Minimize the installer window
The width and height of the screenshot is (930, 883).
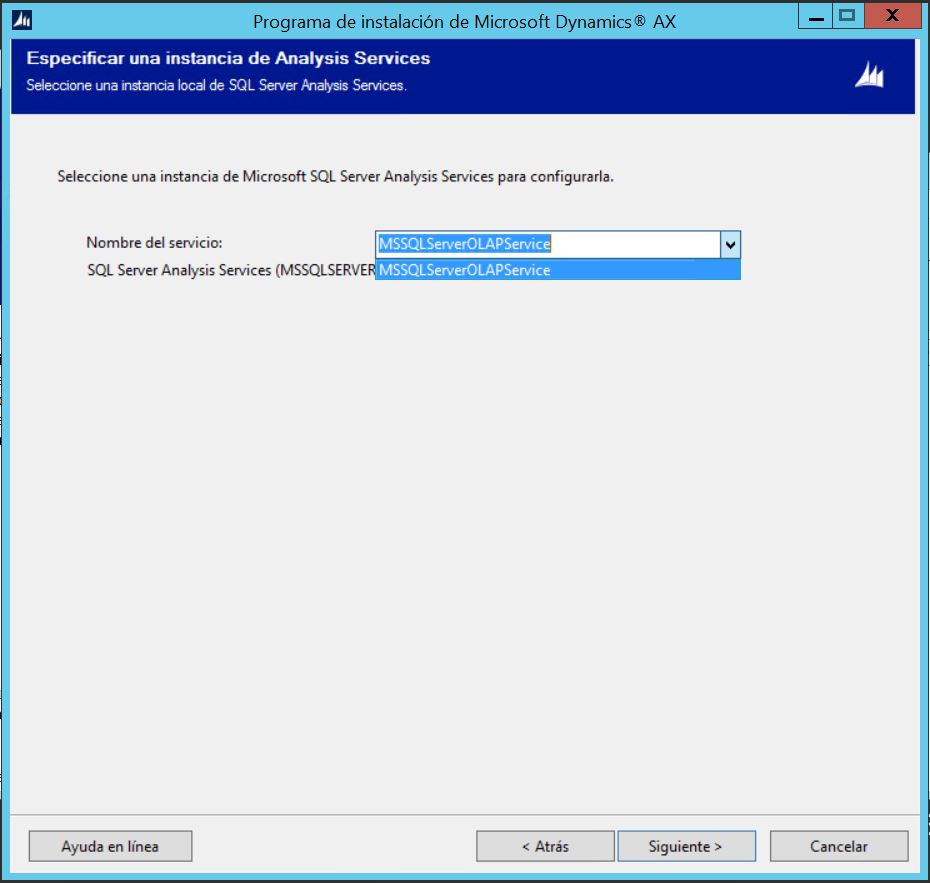(816, 16)
